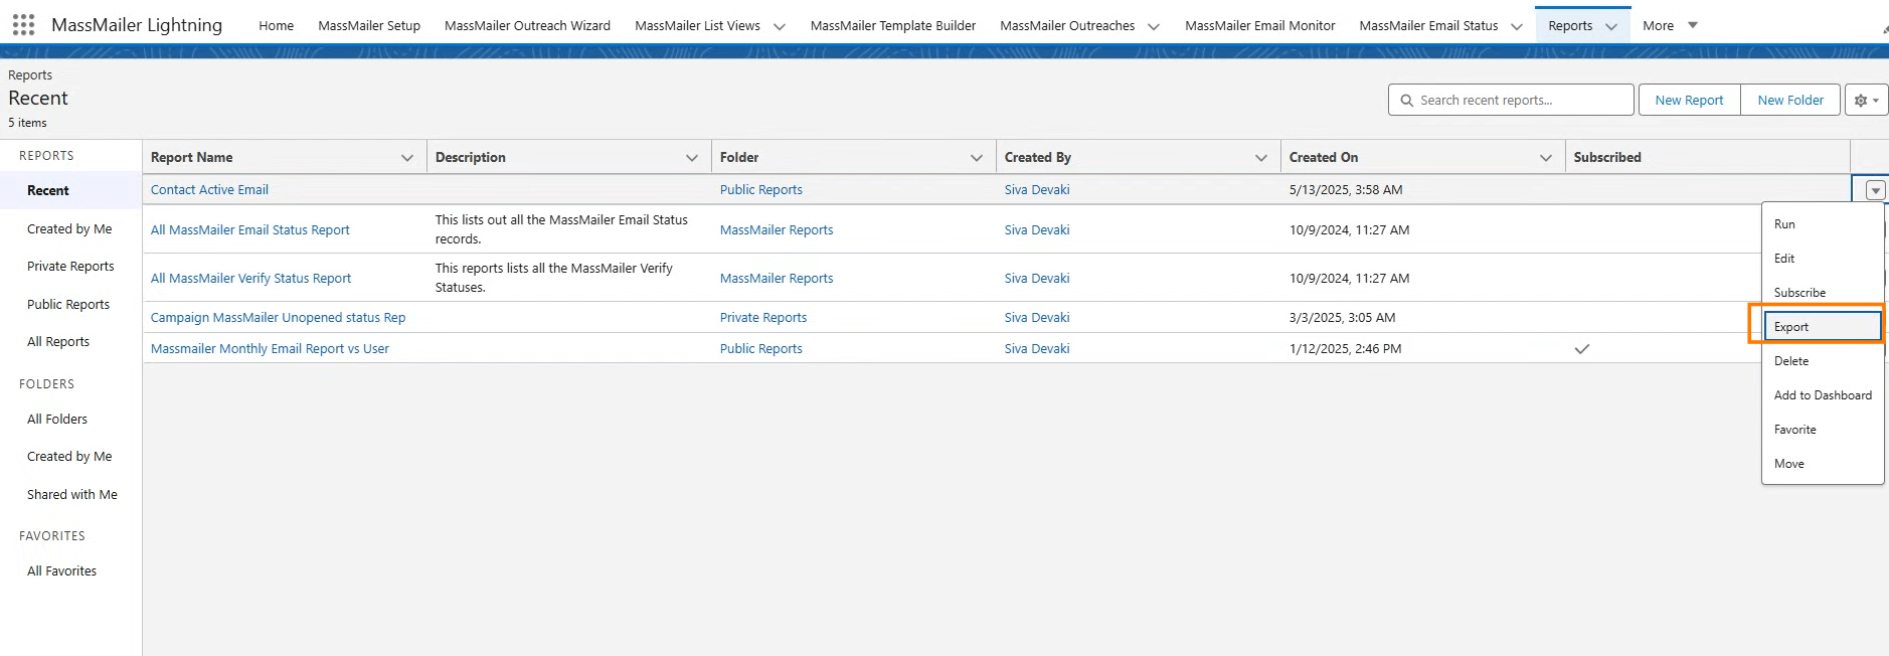Viewport: 1889px width, 656px height.
Task: Choose Delete in the row menu
Action: pyautogui.click(x=1822, y=361)
